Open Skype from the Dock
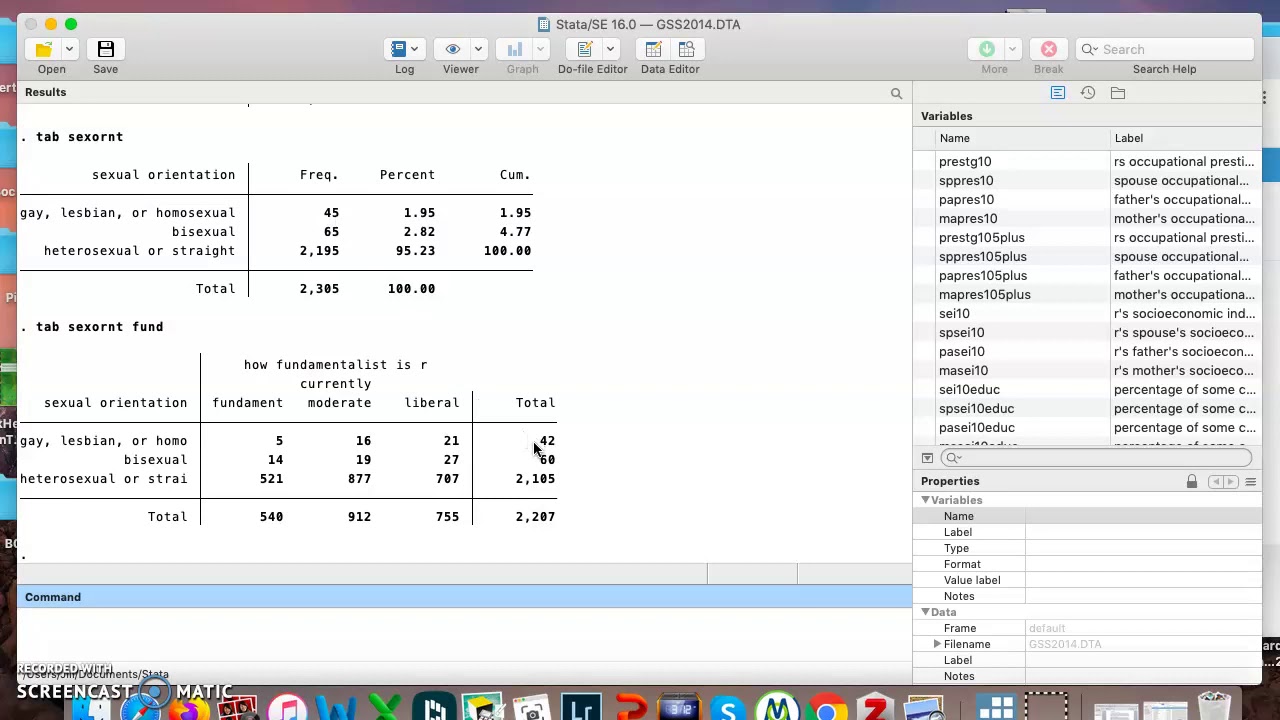The image size is (1280, 720). click(x=728, y=711)
